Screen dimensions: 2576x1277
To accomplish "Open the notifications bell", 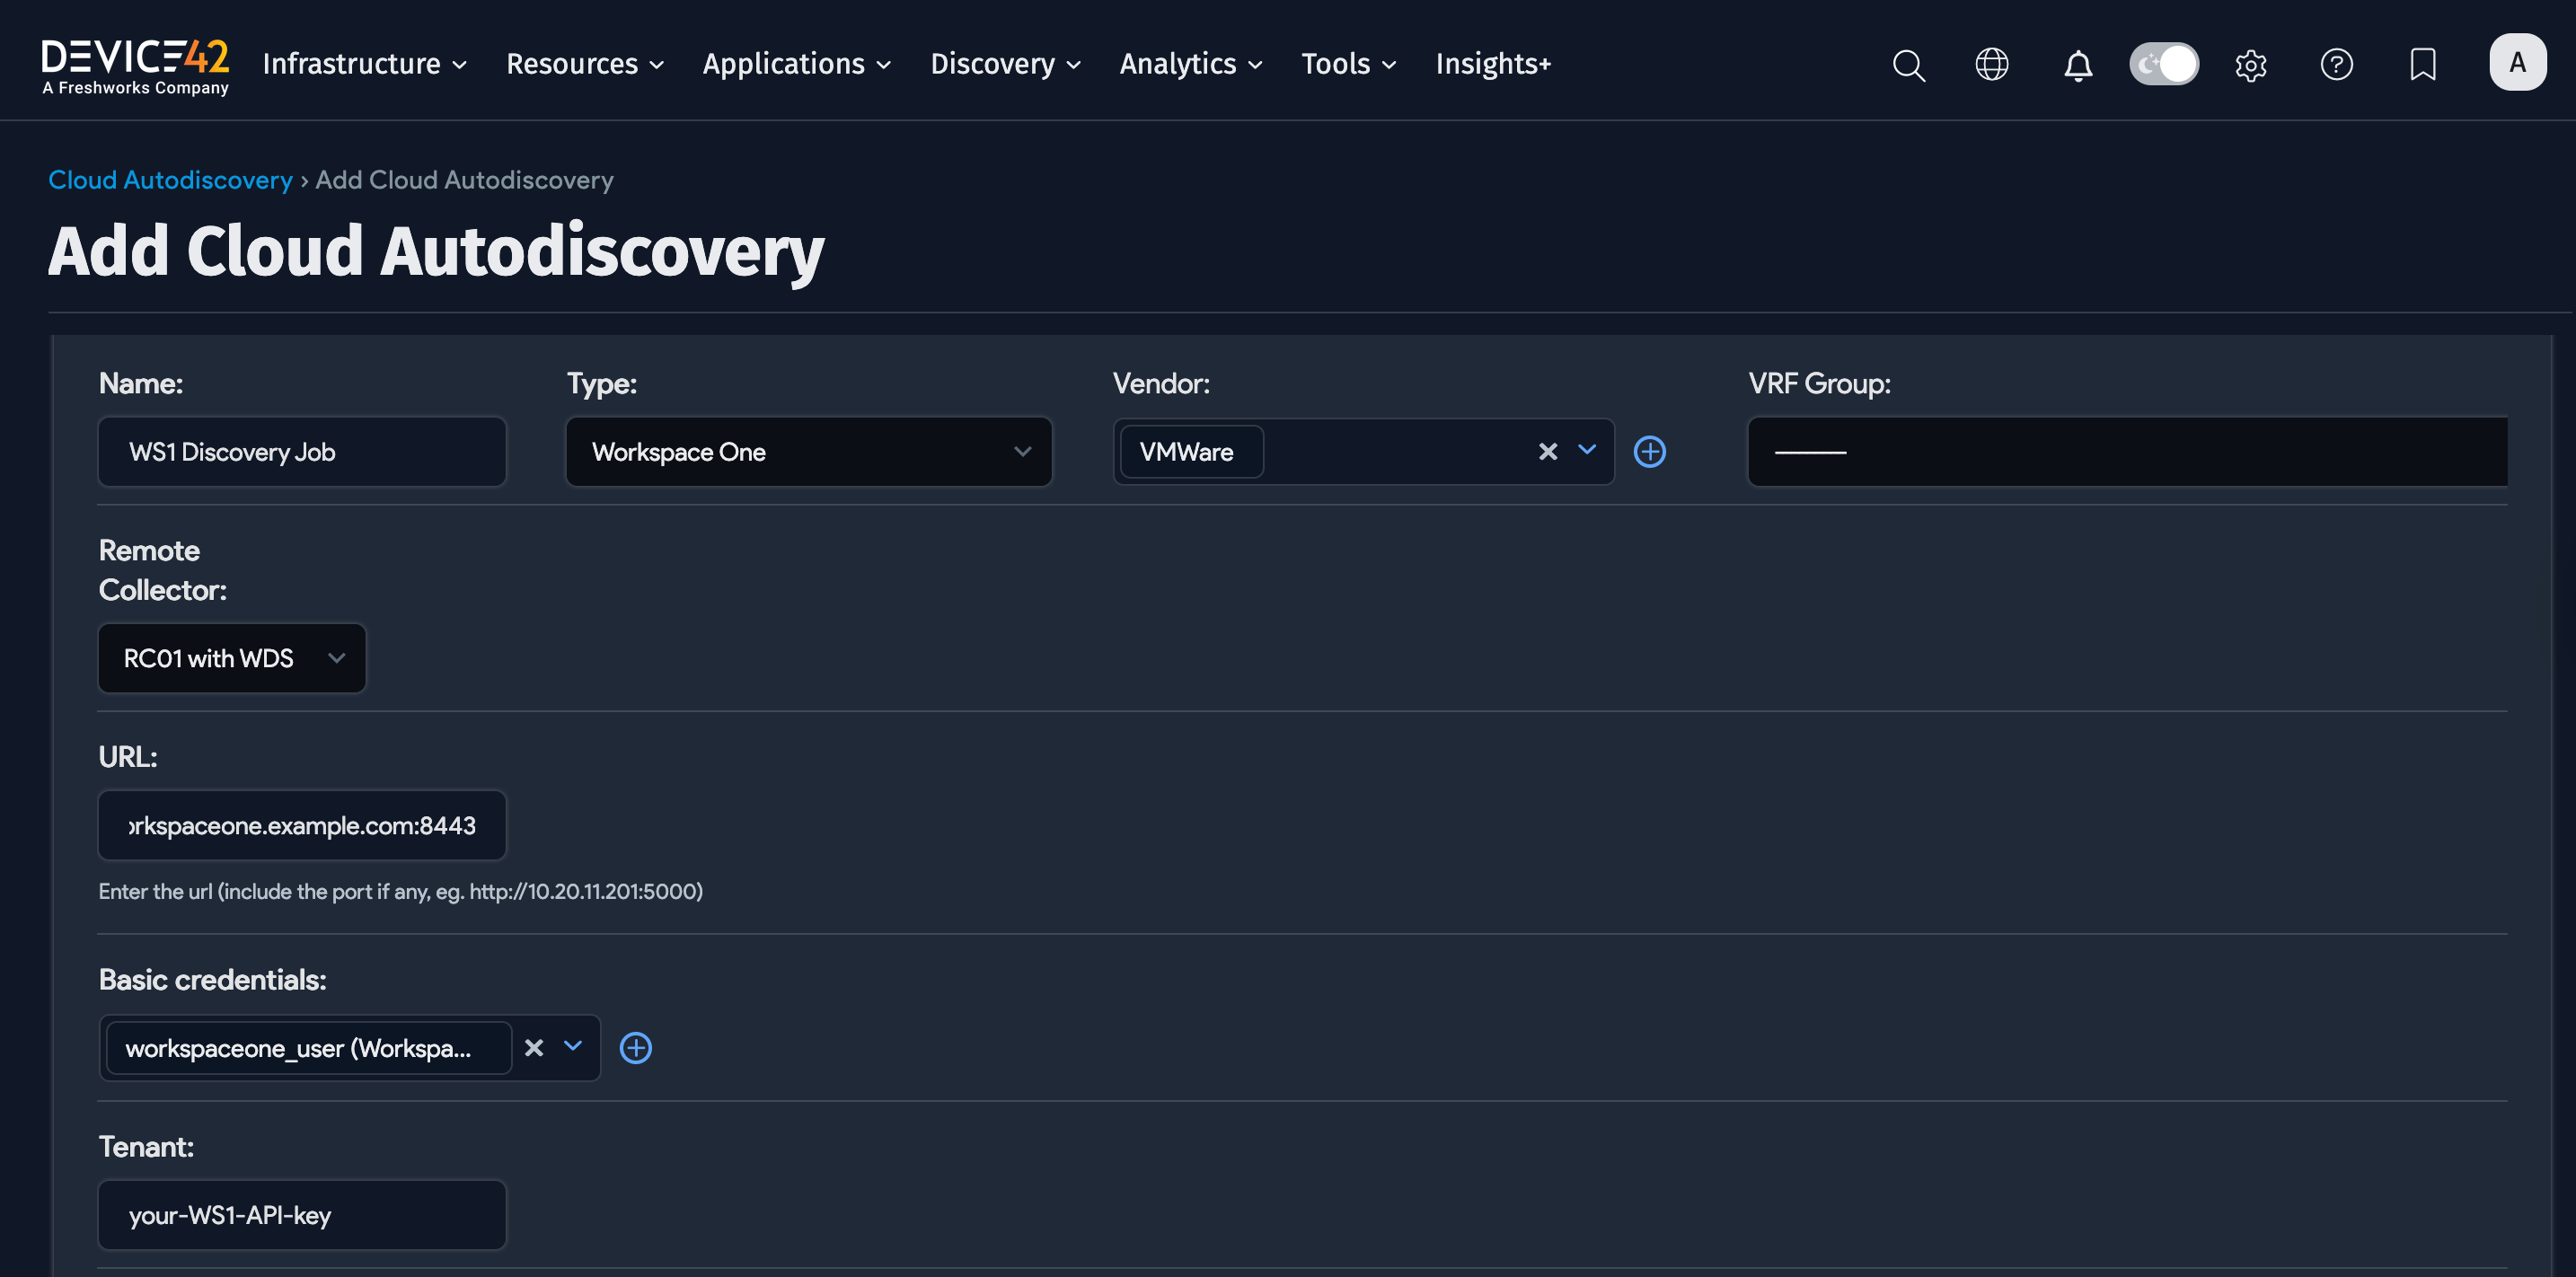I will tap(2077, 65).
